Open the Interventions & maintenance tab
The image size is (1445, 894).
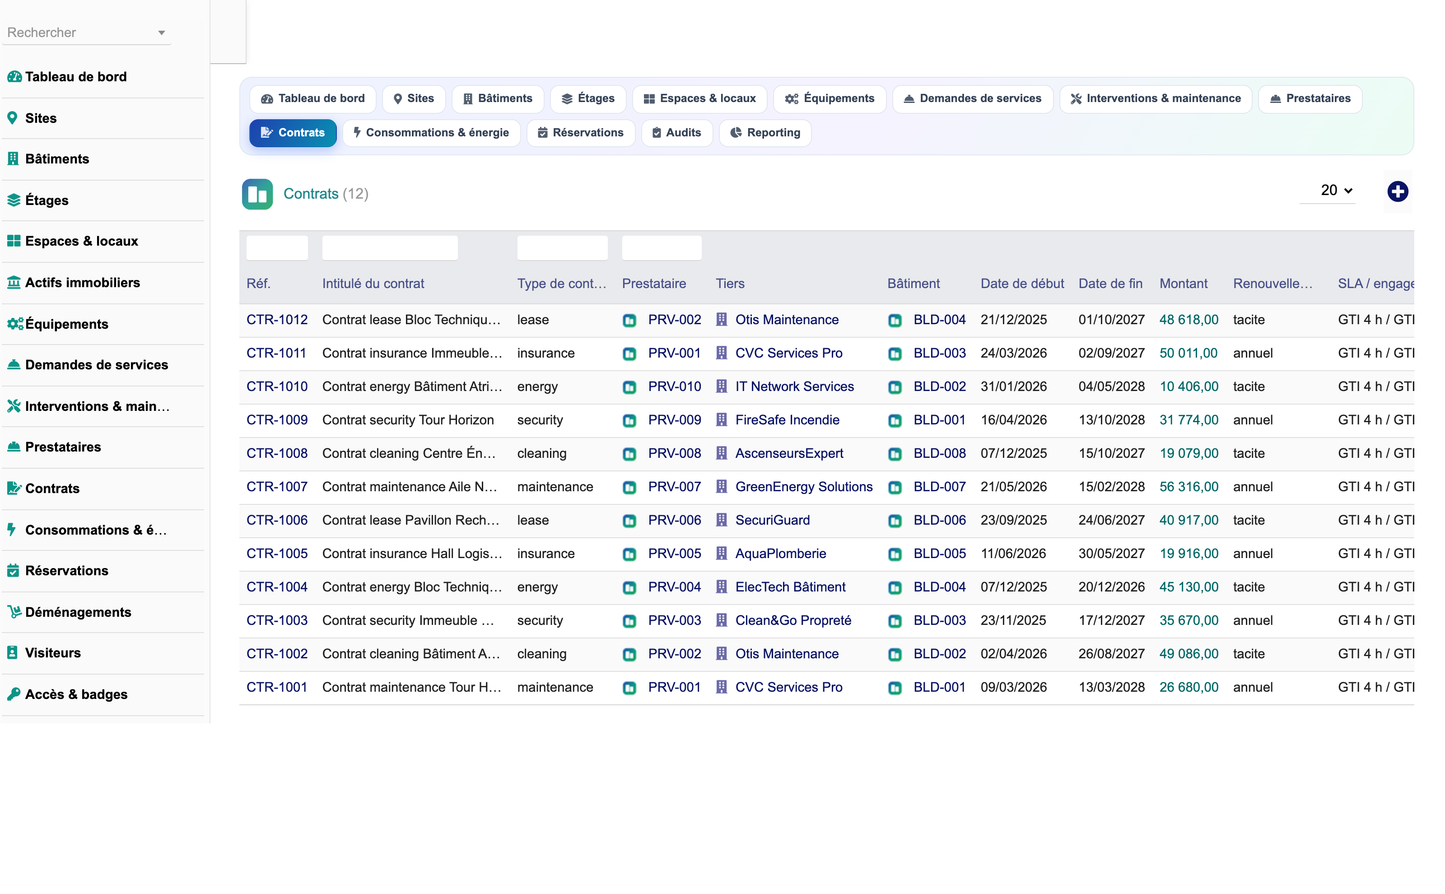tap(1155, 99)
